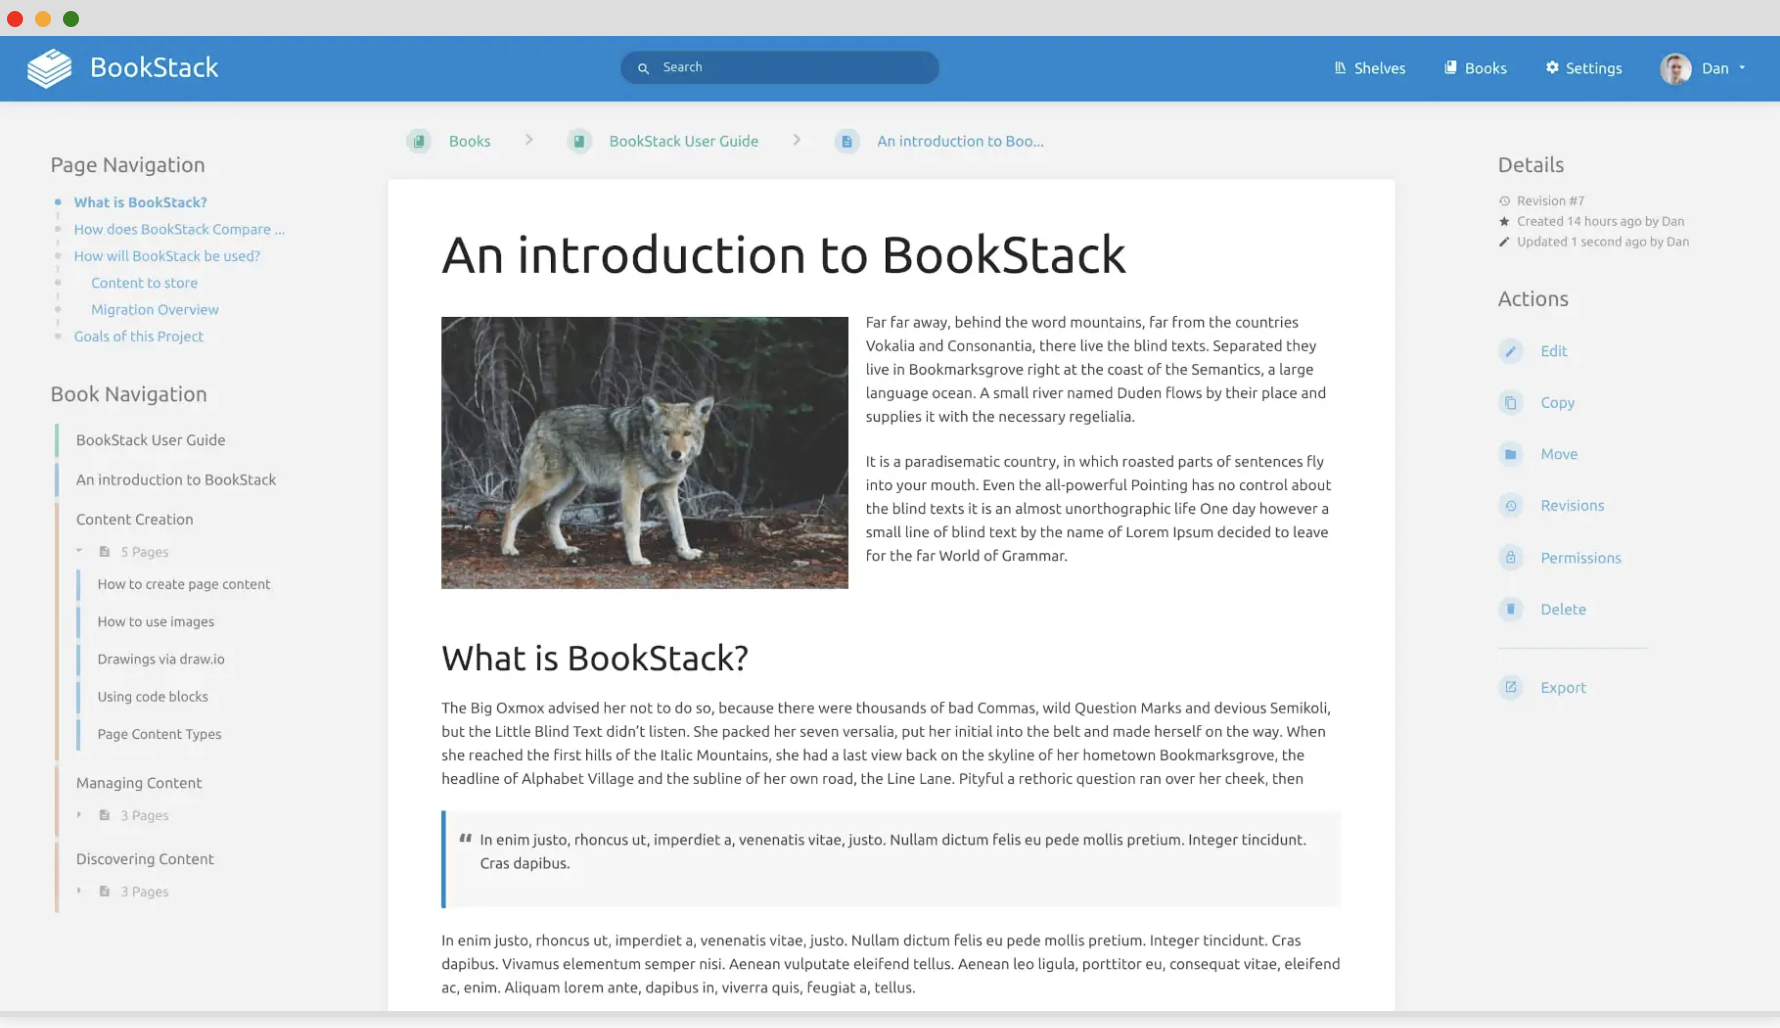
Task: Open 'What is BookStack?' in Page Navigation
Action: [140, 202]
